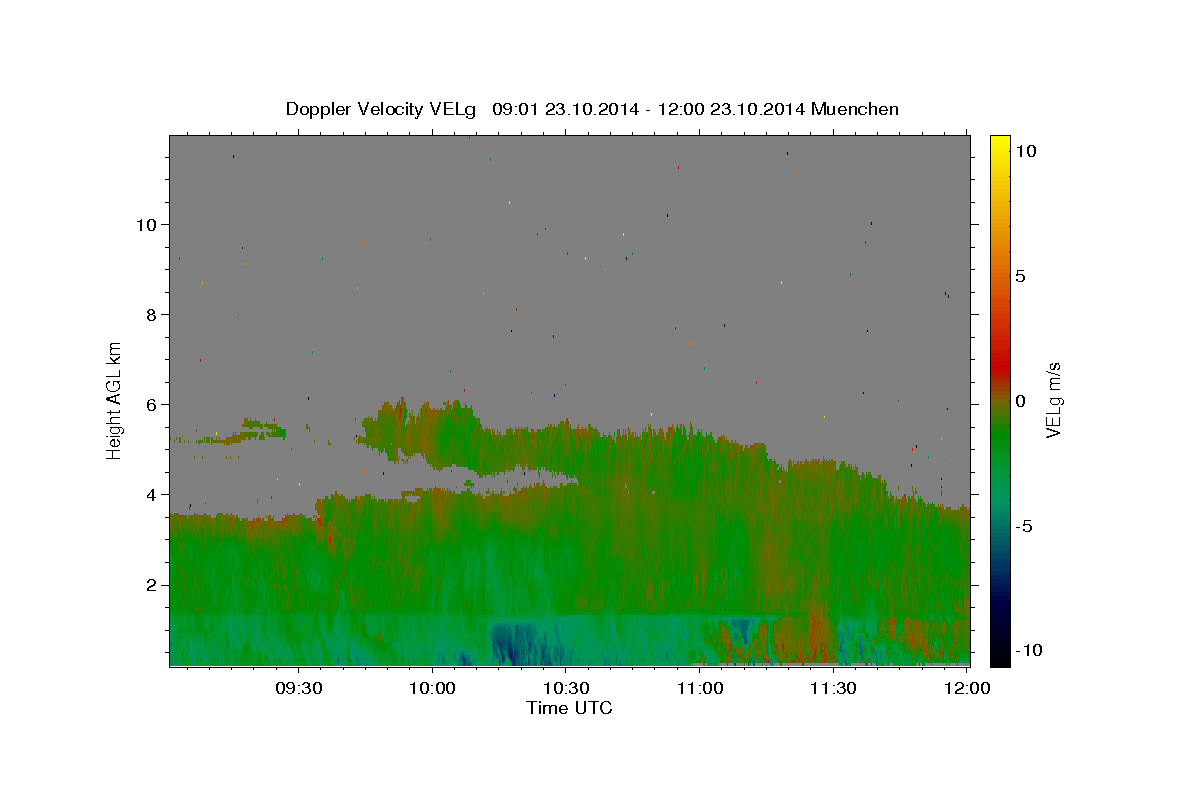Image resolution: width=1200 pixels, height=800 pixels.
Task: Click the height axis label 6
Action: click(x=151, y=404)
